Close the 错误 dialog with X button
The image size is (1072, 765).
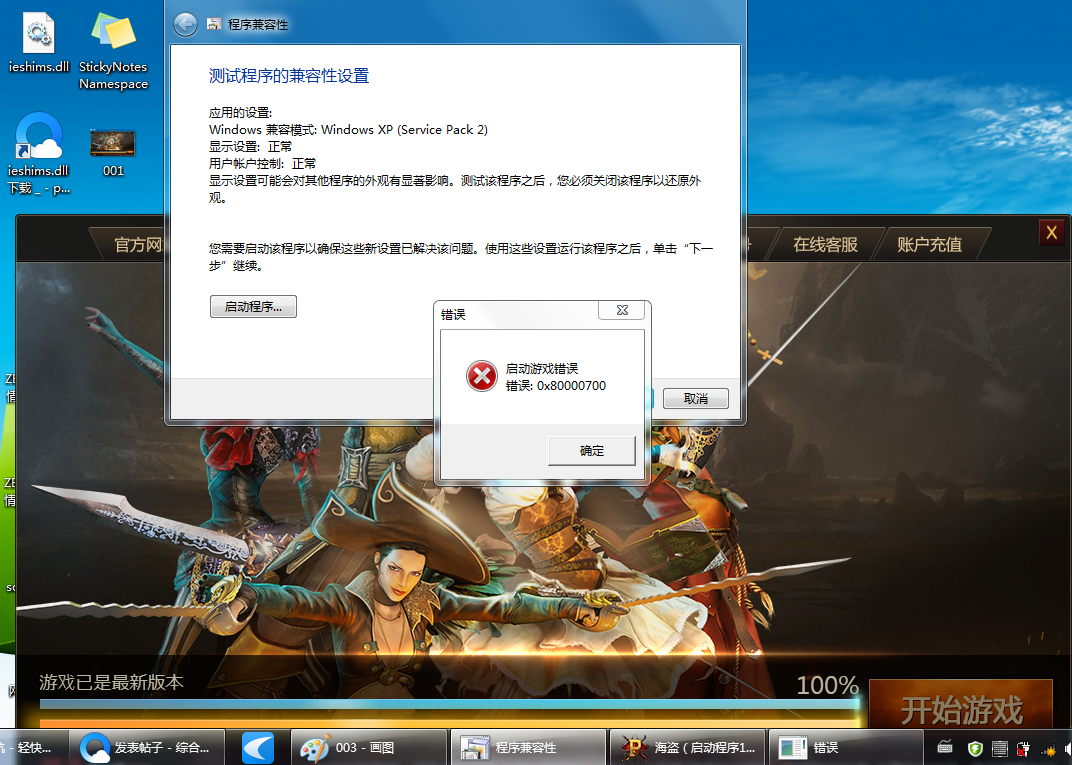621,310
